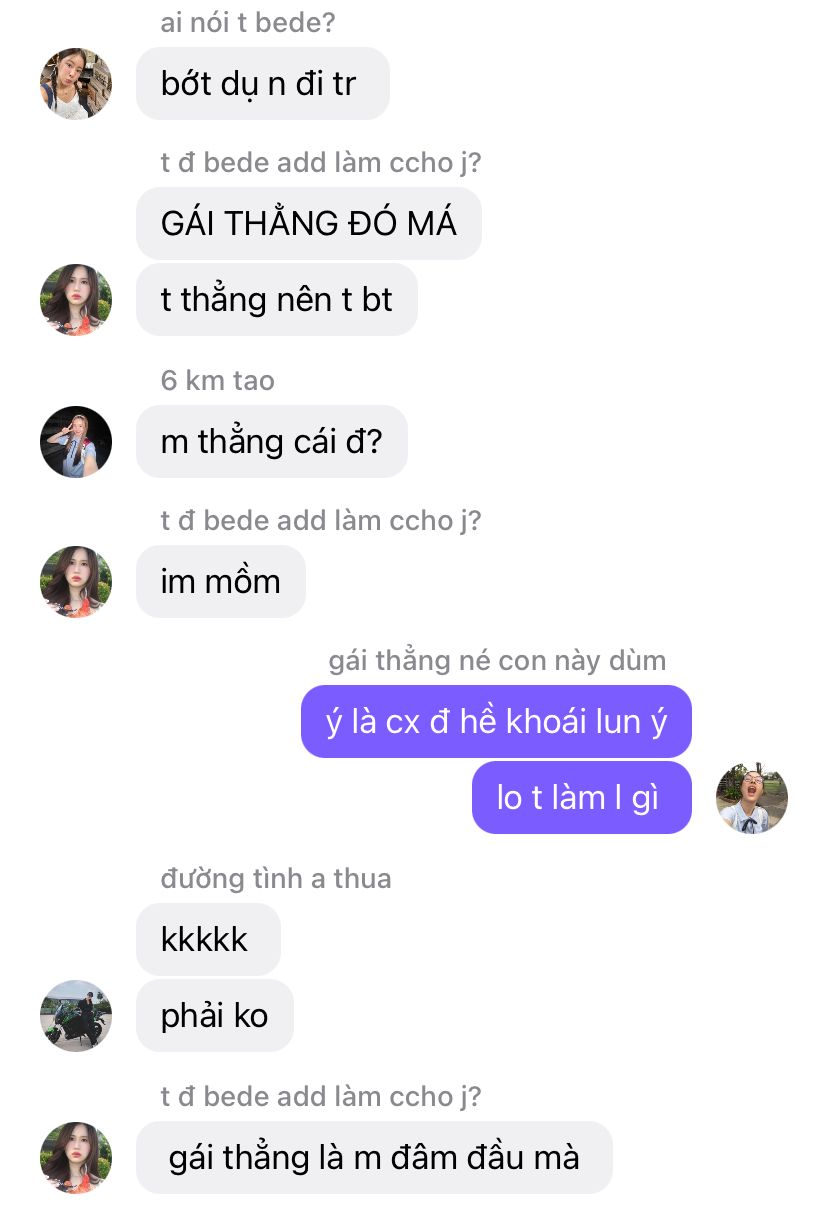828x1228 pixels.
Task: Click sender name "ai nói t bede?"
Action: click(x=247, y=23)
